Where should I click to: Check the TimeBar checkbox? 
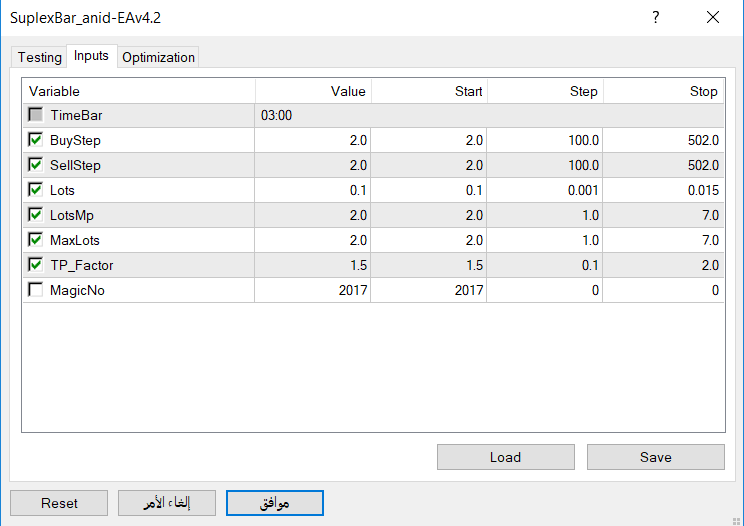[x=36, y=115]
